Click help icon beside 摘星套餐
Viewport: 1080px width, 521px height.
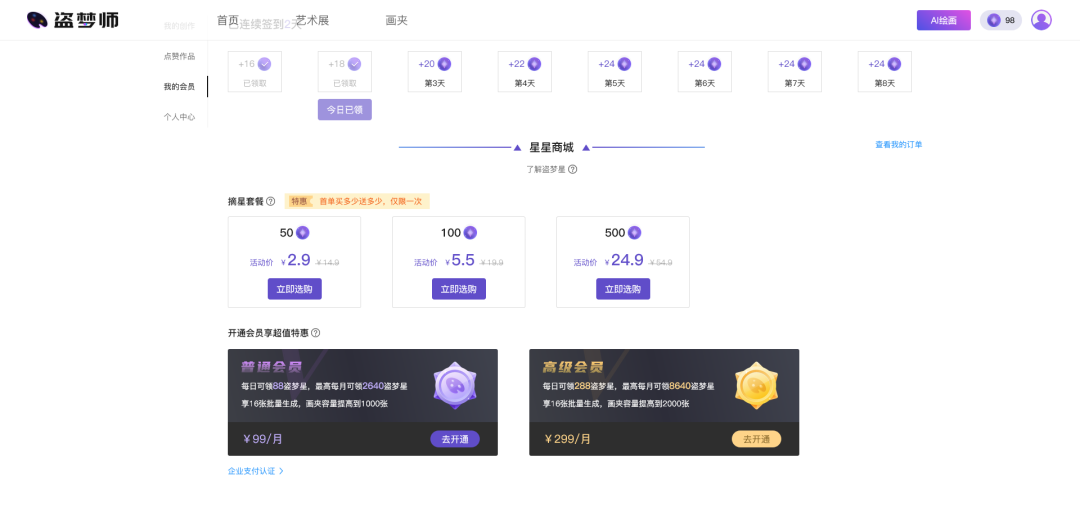(271, 201)
